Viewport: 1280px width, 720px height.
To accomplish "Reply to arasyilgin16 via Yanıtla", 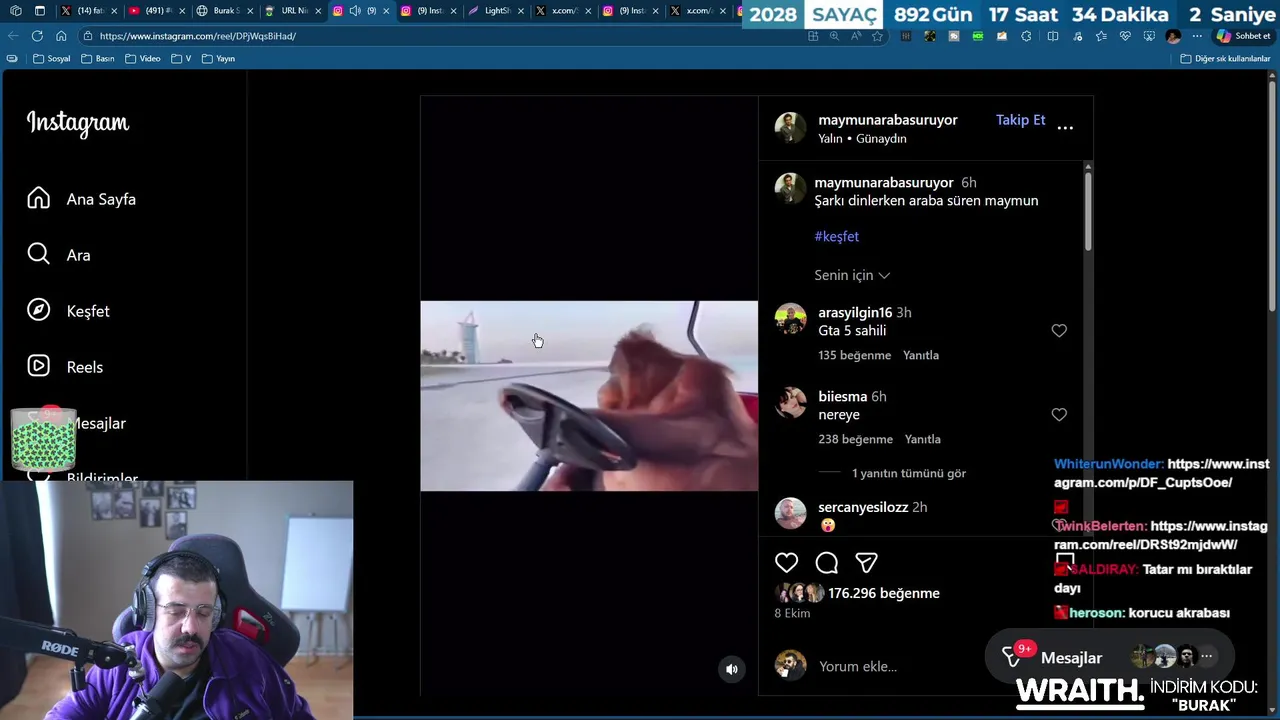I will pyautogui.click(x=921, y=355).
